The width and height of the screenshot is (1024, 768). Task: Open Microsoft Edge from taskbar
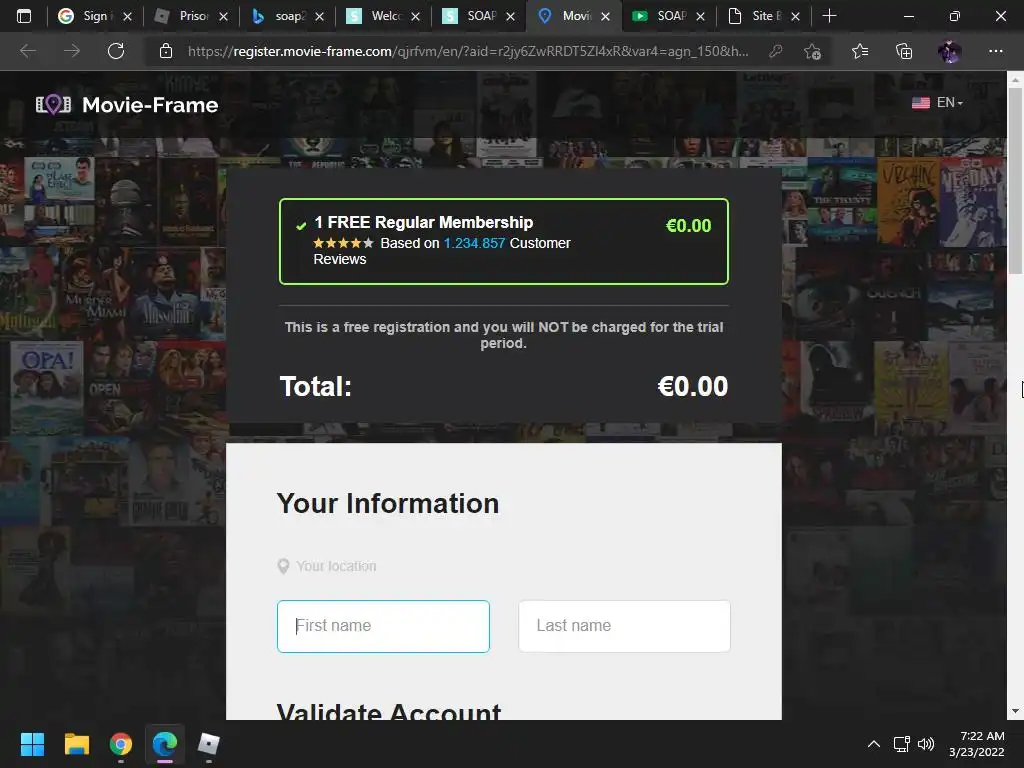click(x=165, y=744)
